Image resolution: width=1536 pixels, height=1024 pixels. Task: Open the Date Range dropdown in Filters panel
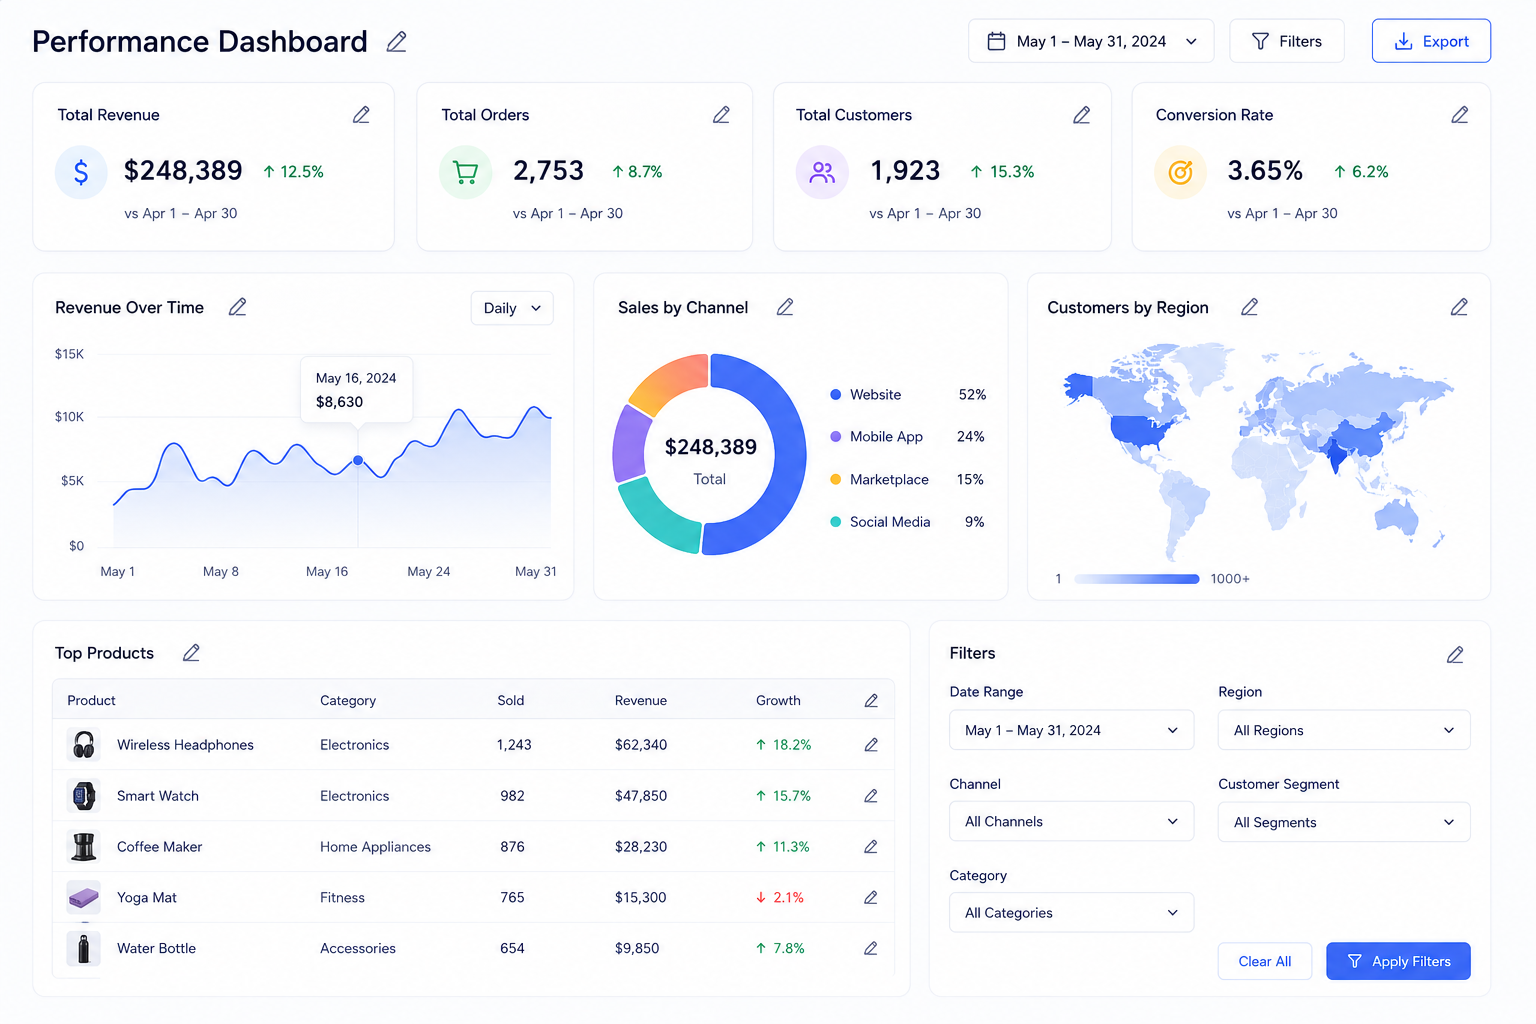coord(1072,730)
